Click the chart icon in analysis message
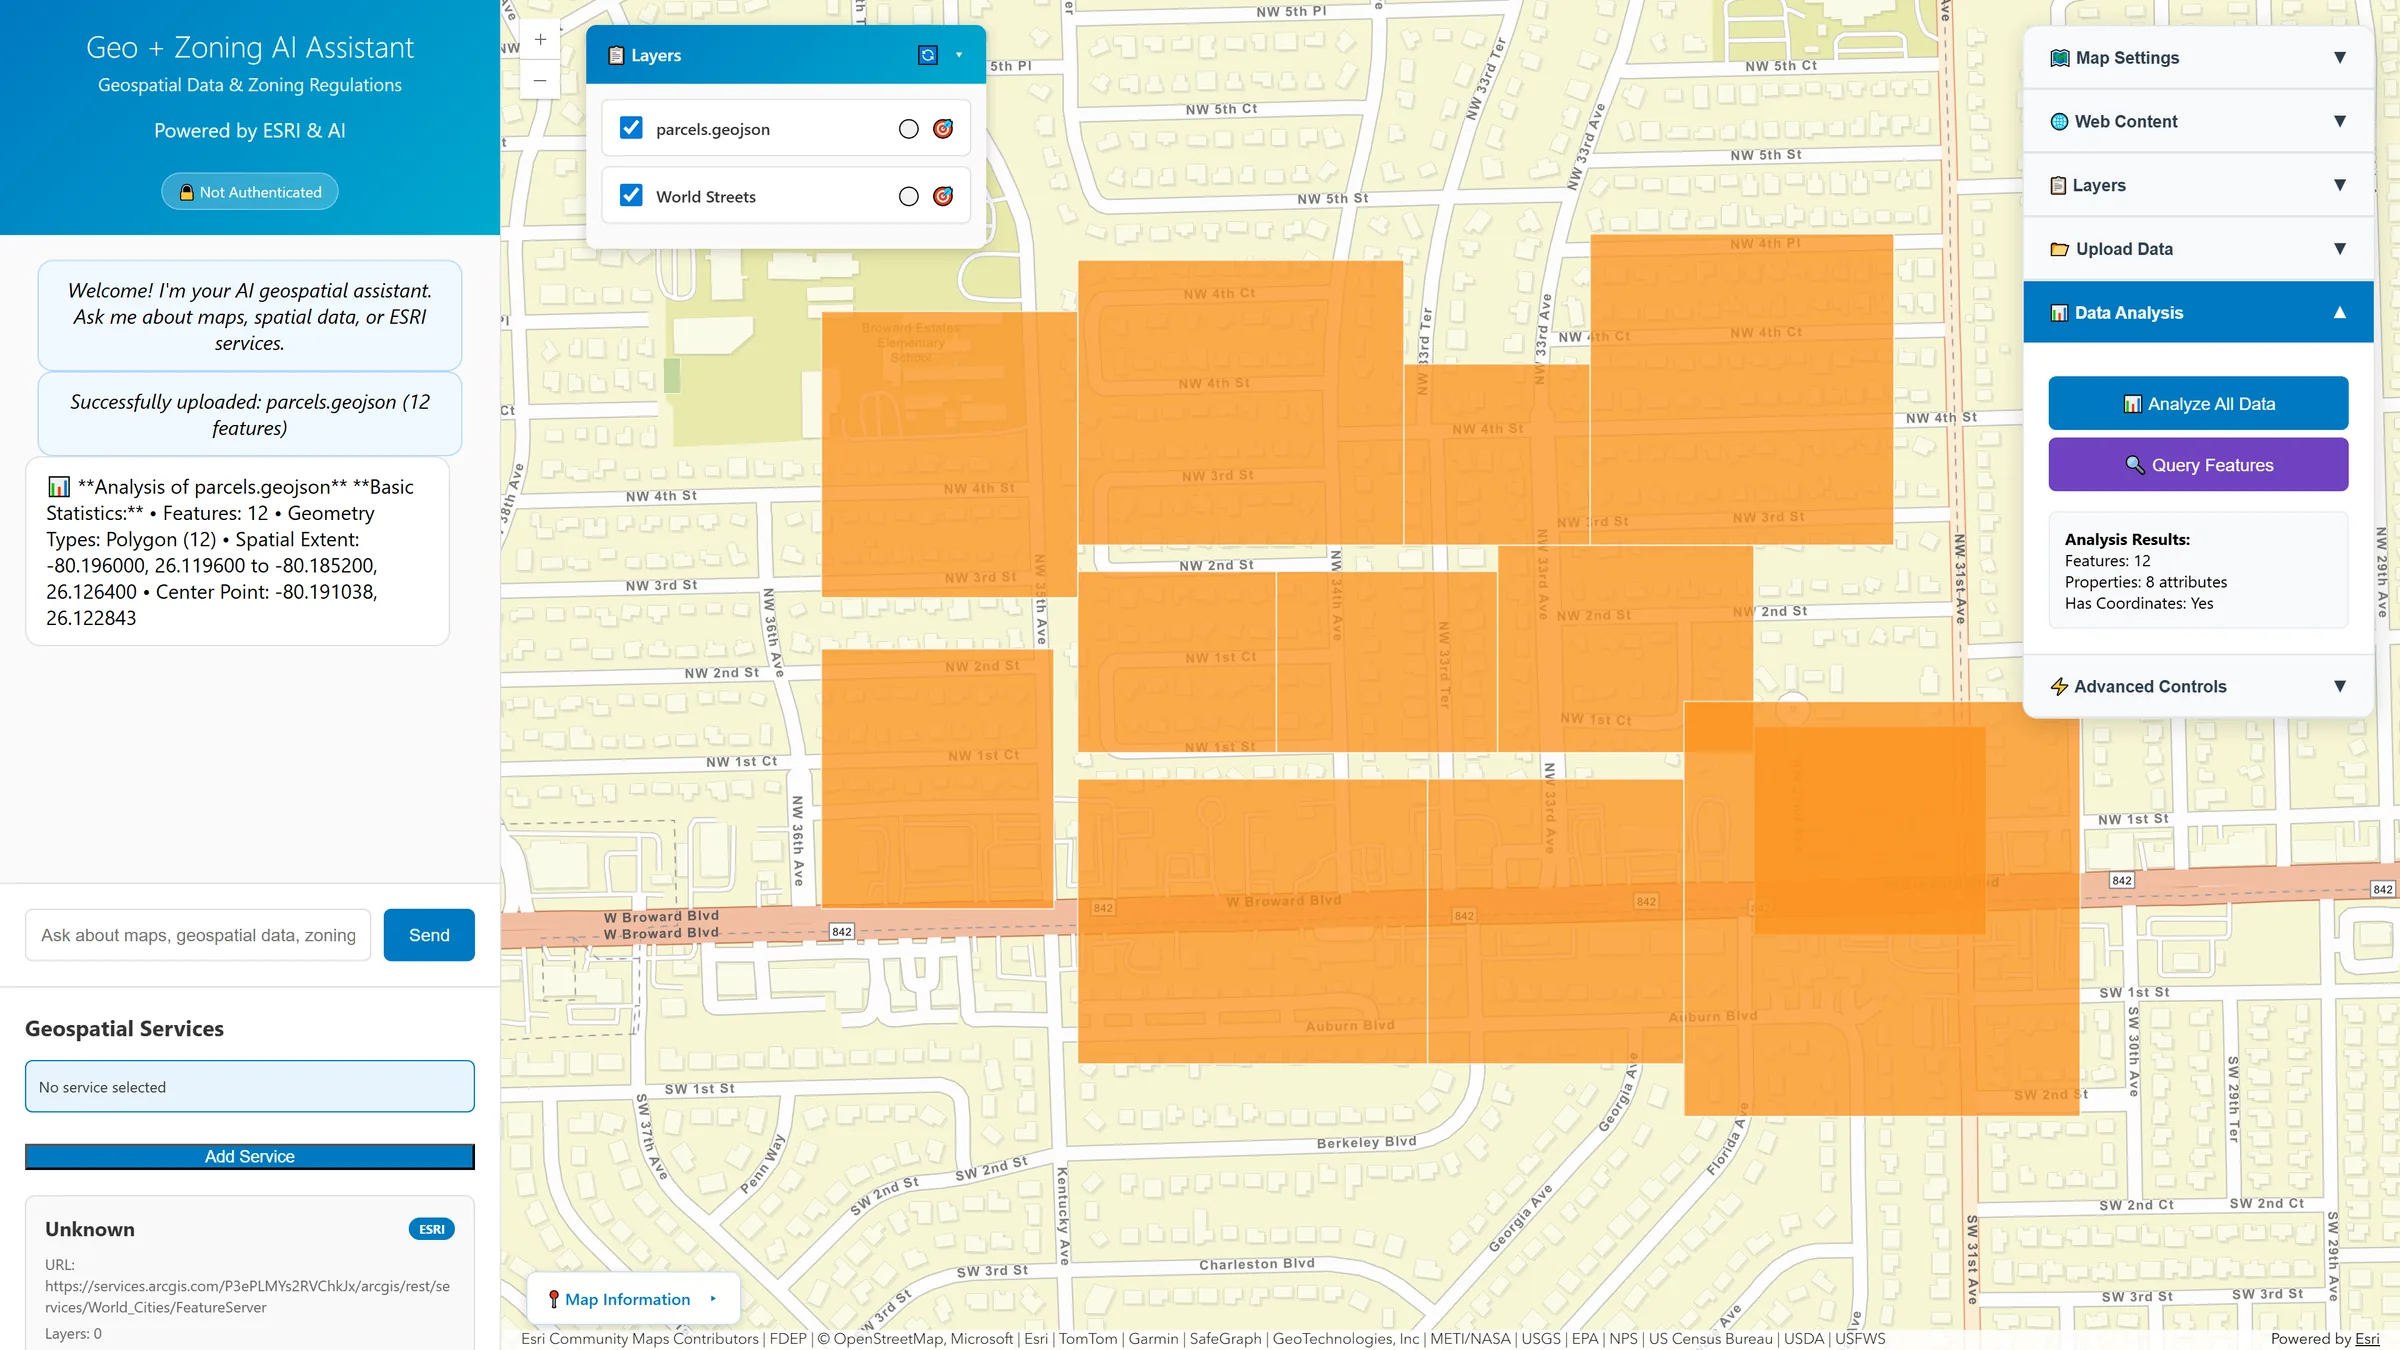This screenshot has height=1350, width=2400. pos(59,487)
